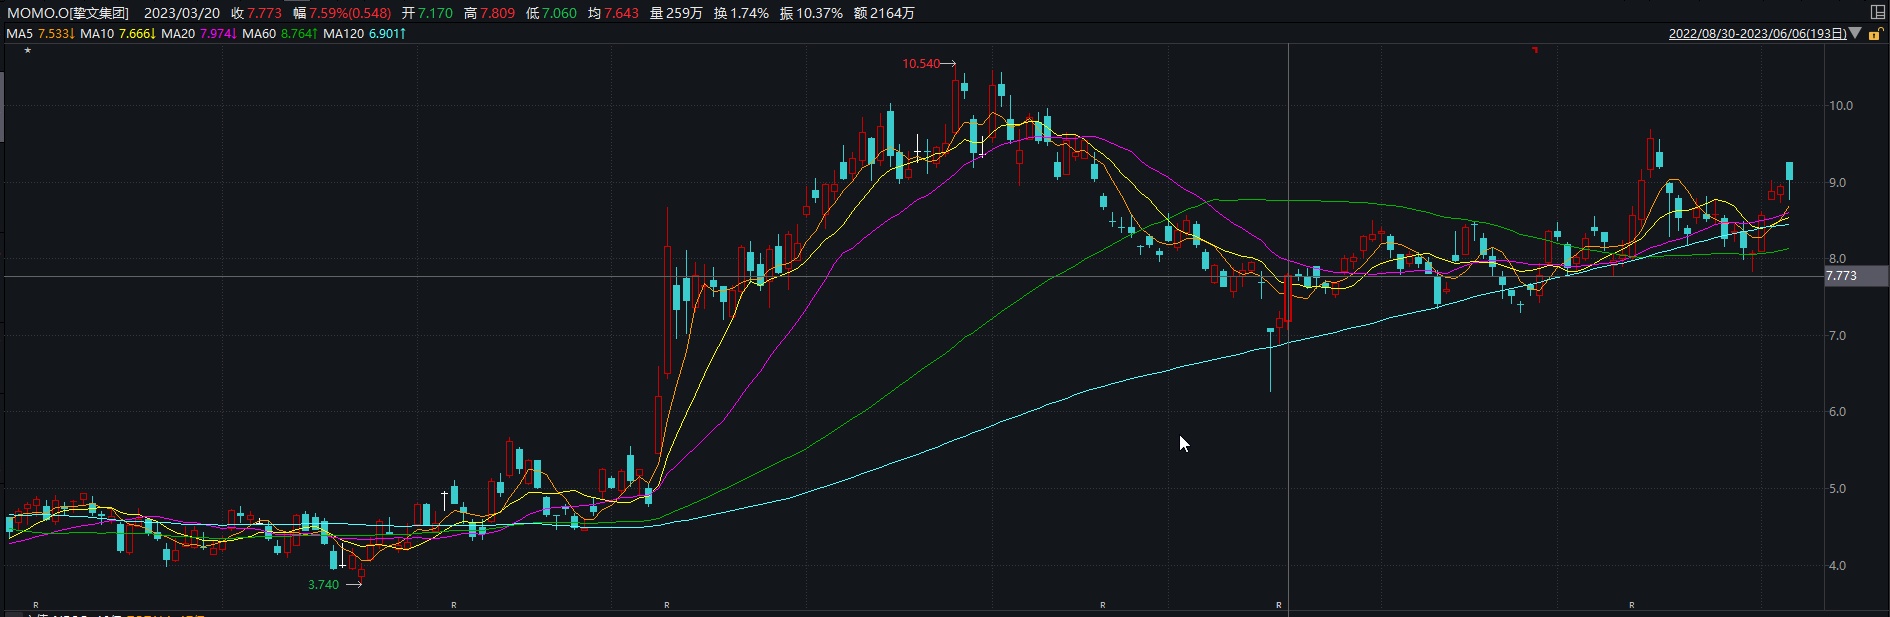Click the 10.540 high price annotation
The image size is (1890, 617).
pyautogui.click(x=921, y=64)
